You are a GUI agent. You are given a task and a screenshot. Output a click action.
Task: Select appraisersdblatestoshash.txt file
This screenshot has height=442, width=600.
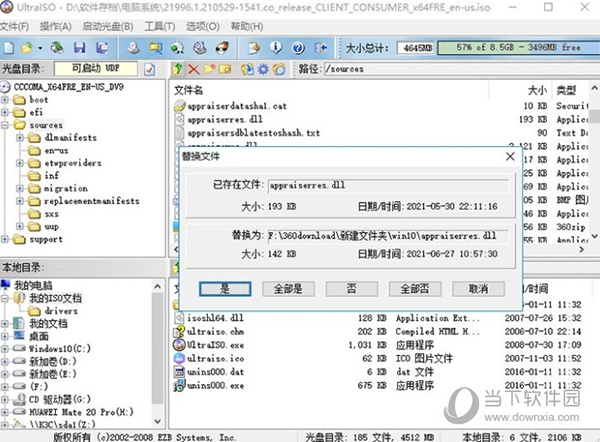pos(253,133)
